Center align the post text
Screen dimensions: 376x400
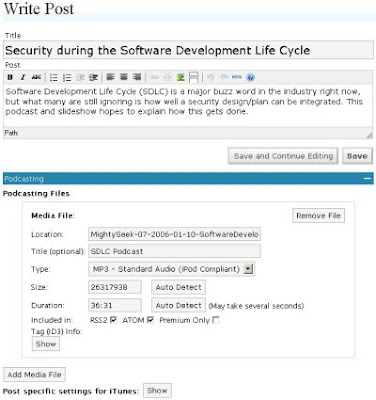click(124, 77)
